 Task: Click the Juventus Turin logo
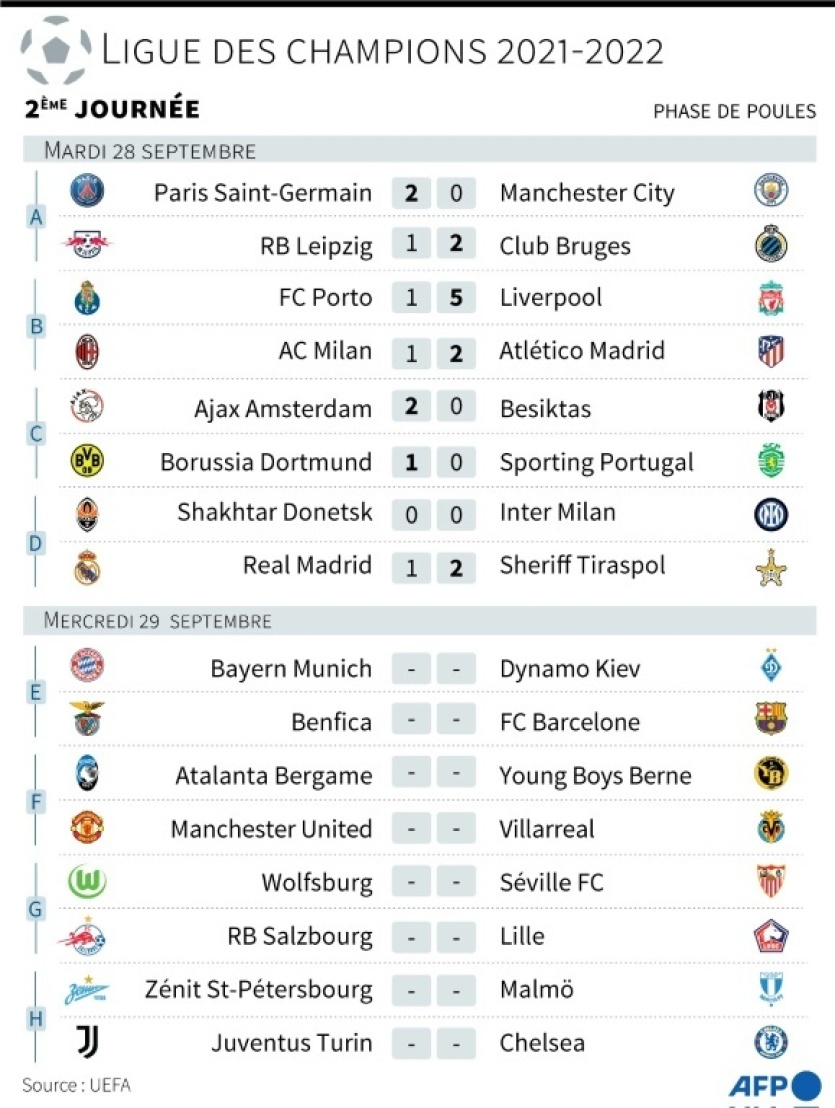coord(87,1042)
